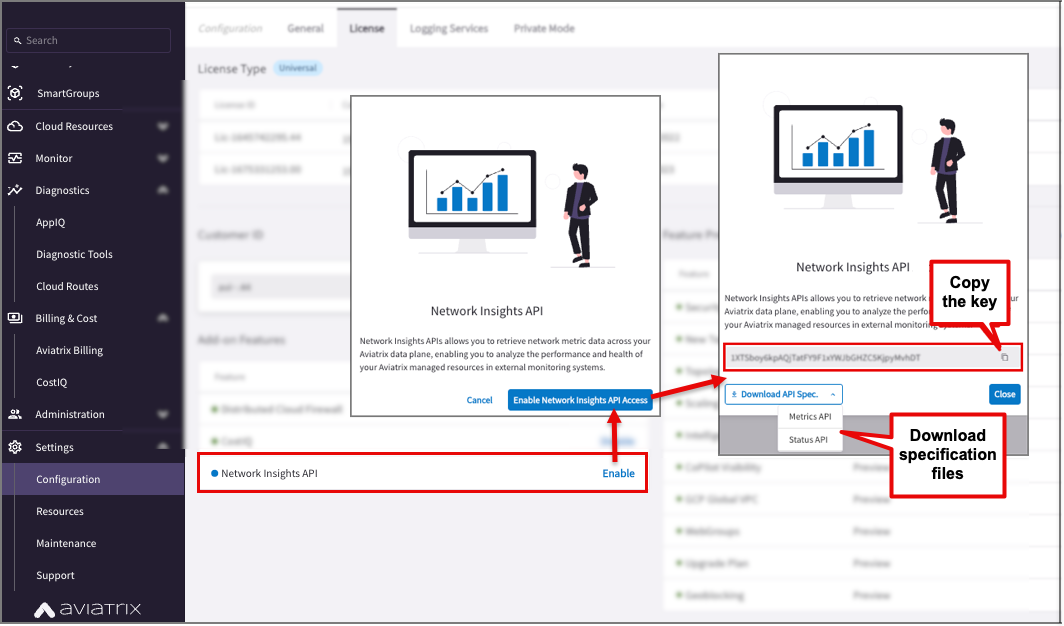Close the Network Insights API dialog
This screenshot has height=626, width=1064.
(1005, 394)
